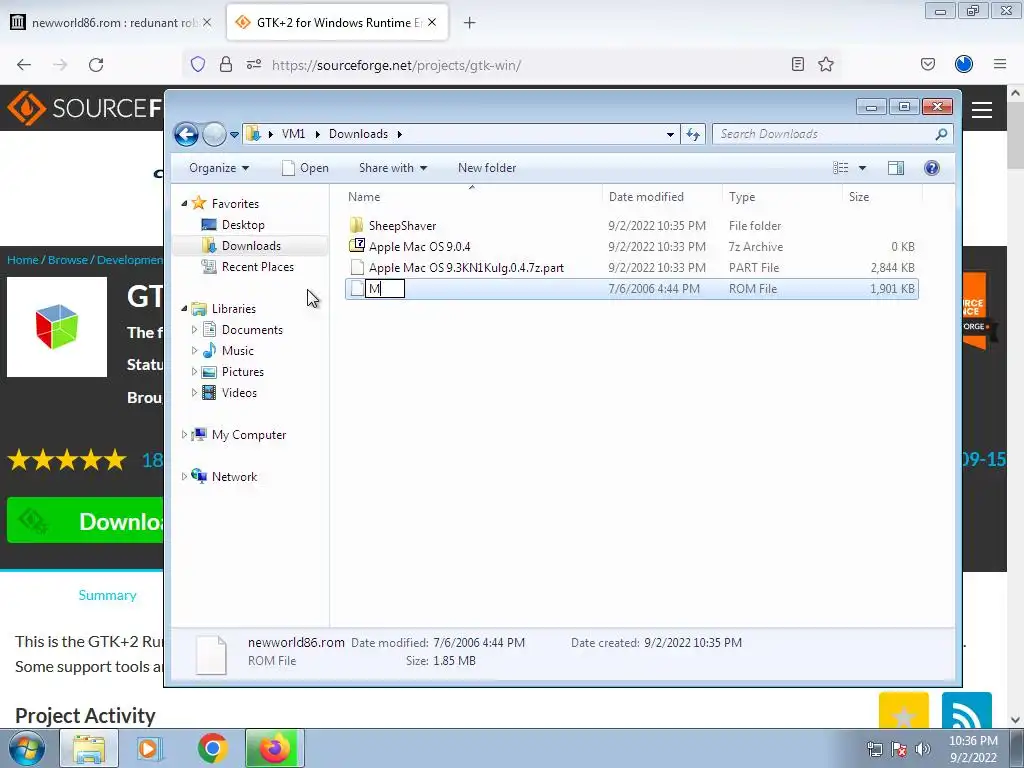Expand the Music library

coord(194,351)
